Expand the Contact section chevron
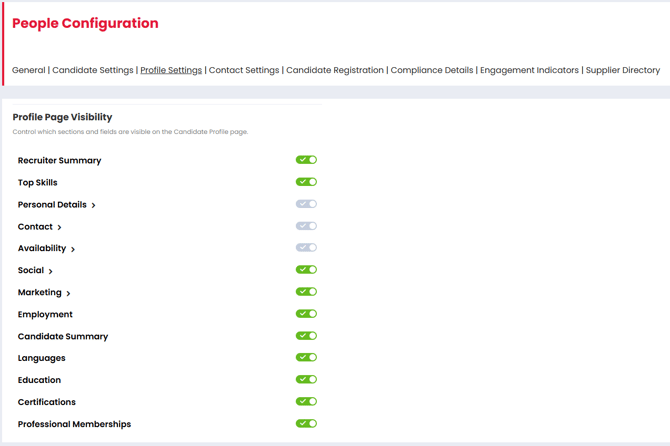Viewport: 670px width, 446px height. [60, 227]
